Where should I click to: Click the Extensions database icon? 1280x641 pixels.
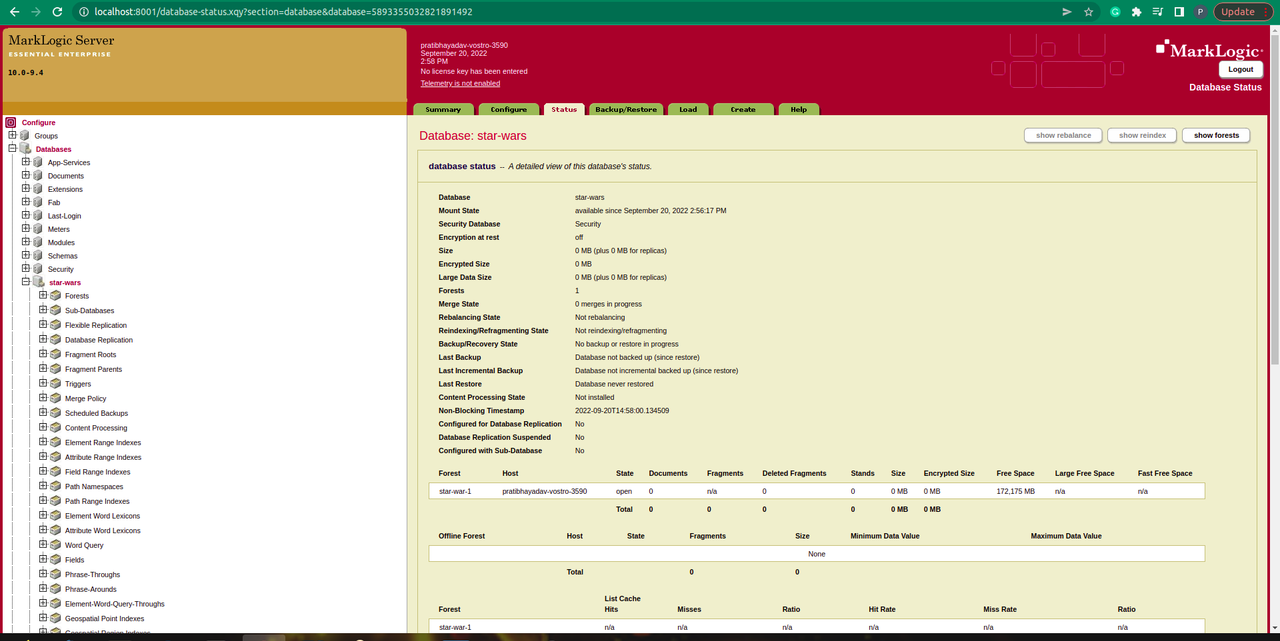pyautogui.click(x=38, y=188)
